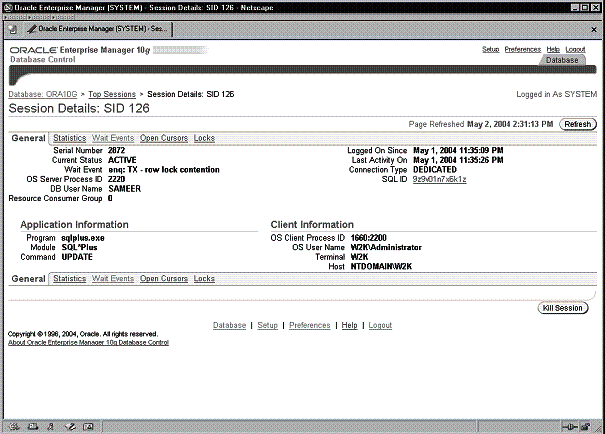Open Instant Messenger icon in component bar
The width and height of the screenshot is (605, 434).
point(51,427)
